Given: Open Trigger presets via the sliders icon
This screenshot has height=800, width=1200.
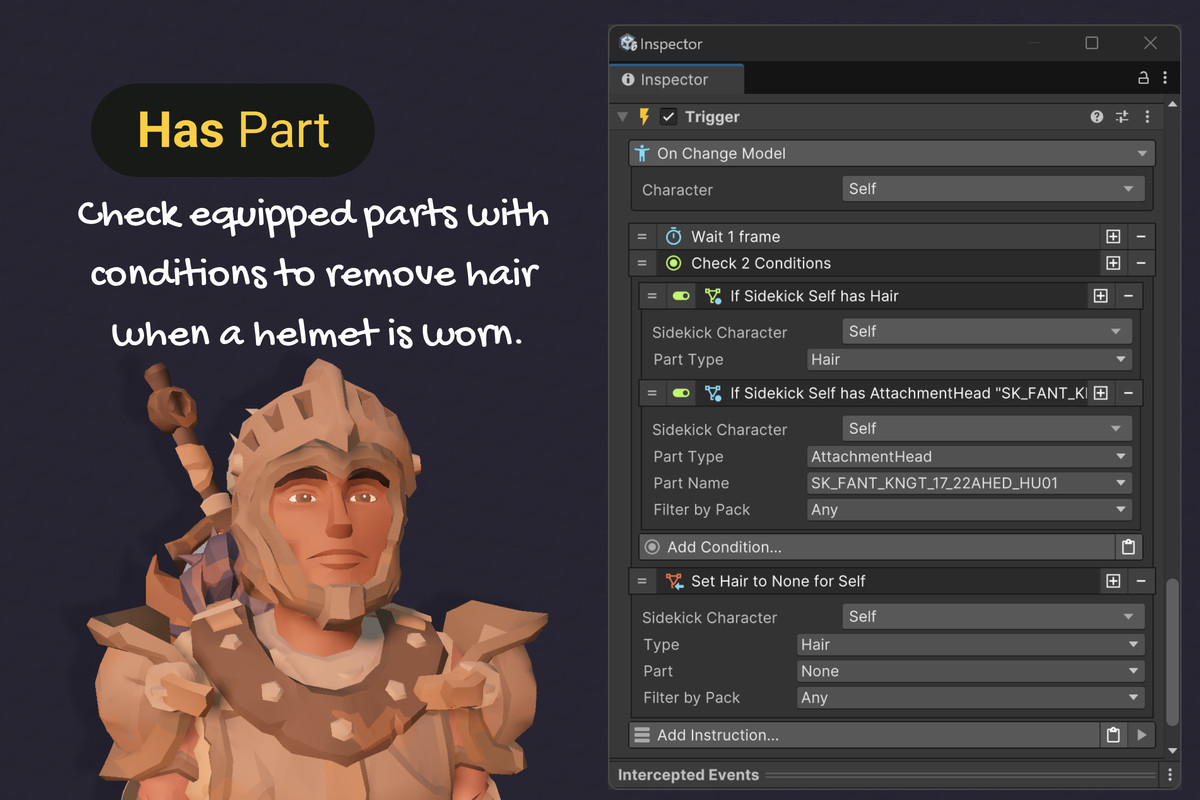Looking at the screenshot, I should (1121, 117).
